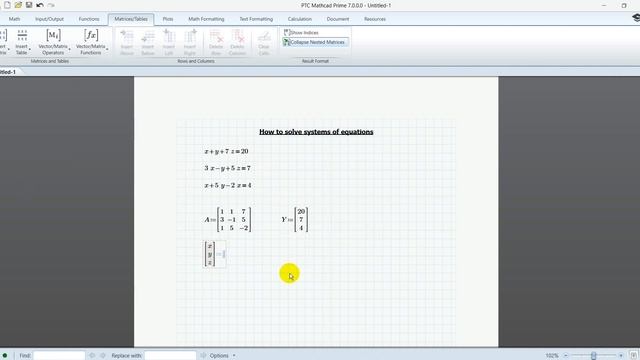The width and height of the screenshot is (640, 360).
Task: Open the Text Formatting tab
Action: coord(256,19)
